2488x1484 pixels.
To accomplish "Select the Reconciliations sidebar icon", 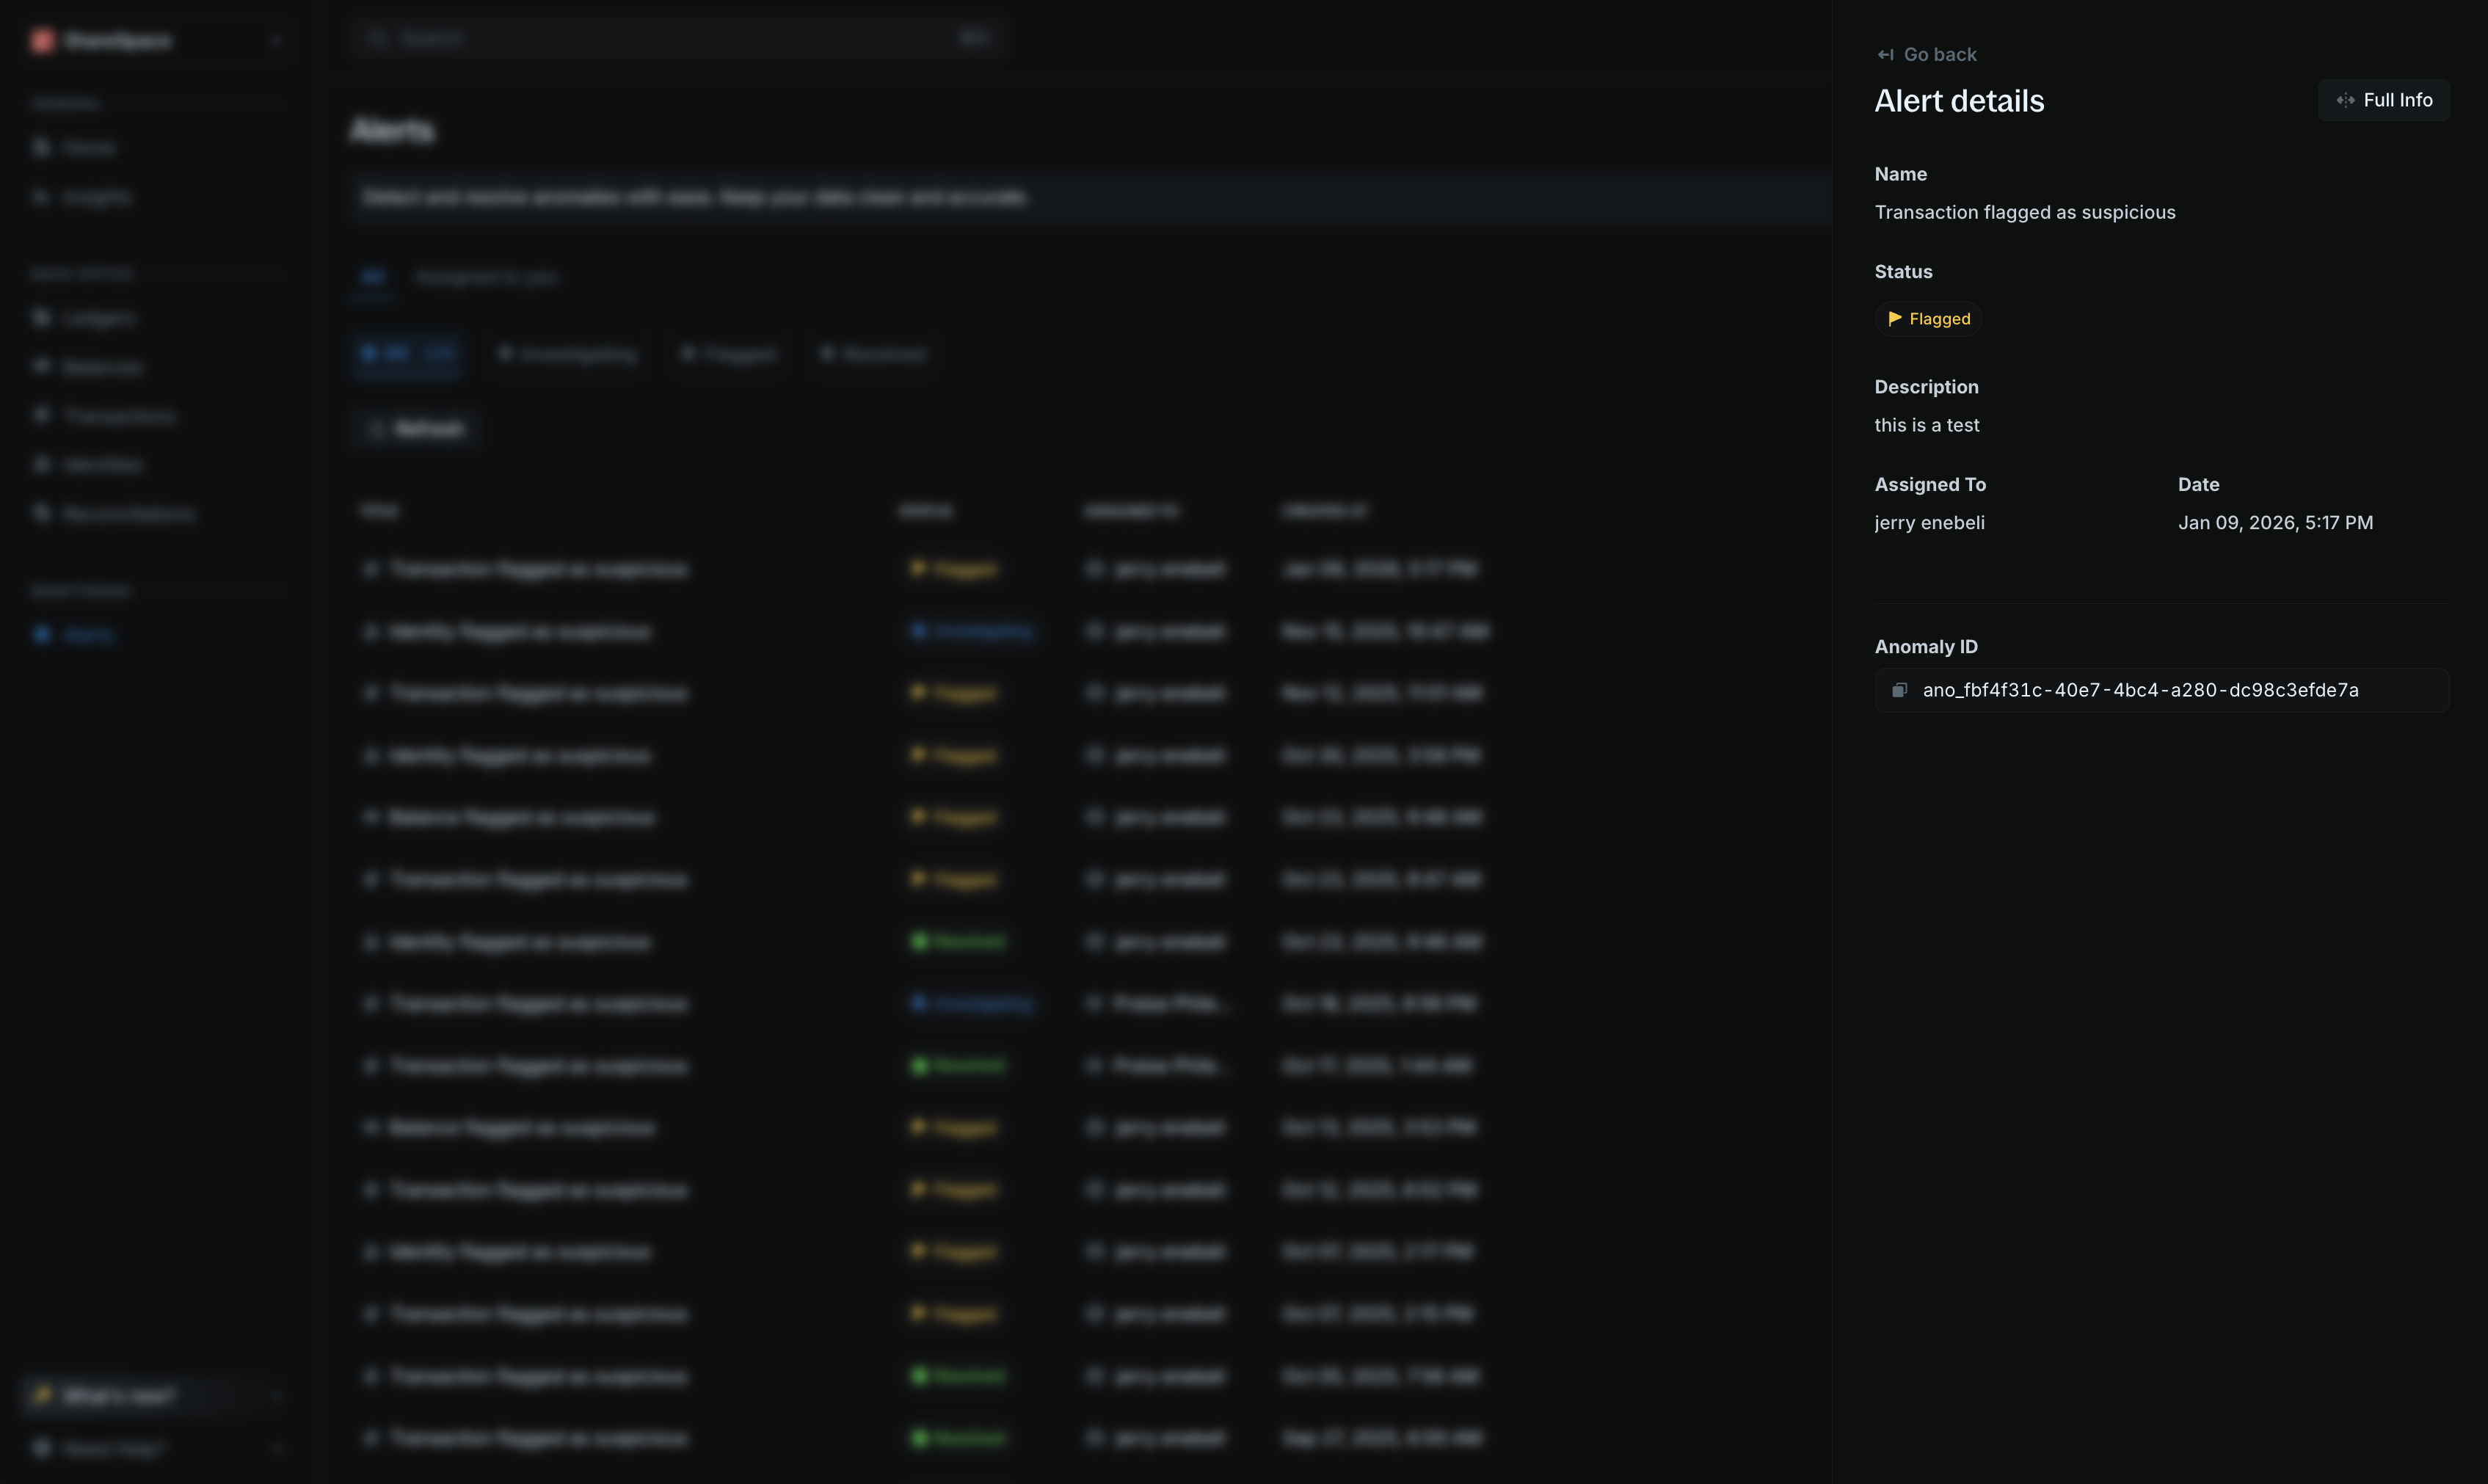I will pyautogui.click(x=40, y=512).
